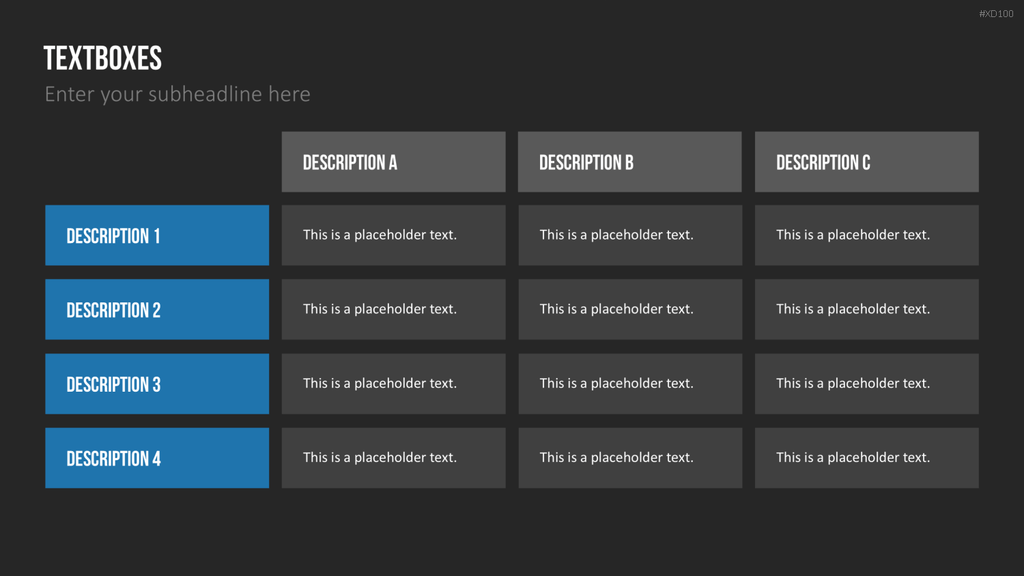Select placeholder text in row 4, column A

pyautogui.click(x=379, y=458)
